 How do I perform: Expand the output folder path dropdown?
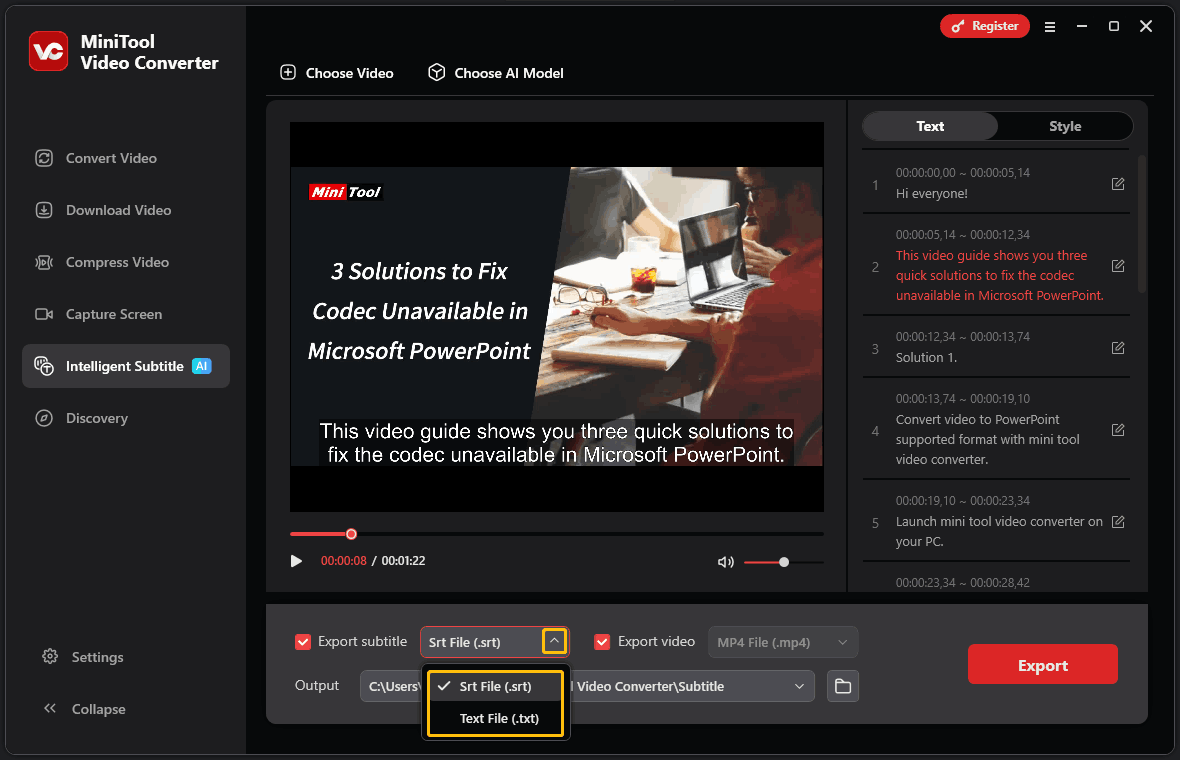point(799,686)
